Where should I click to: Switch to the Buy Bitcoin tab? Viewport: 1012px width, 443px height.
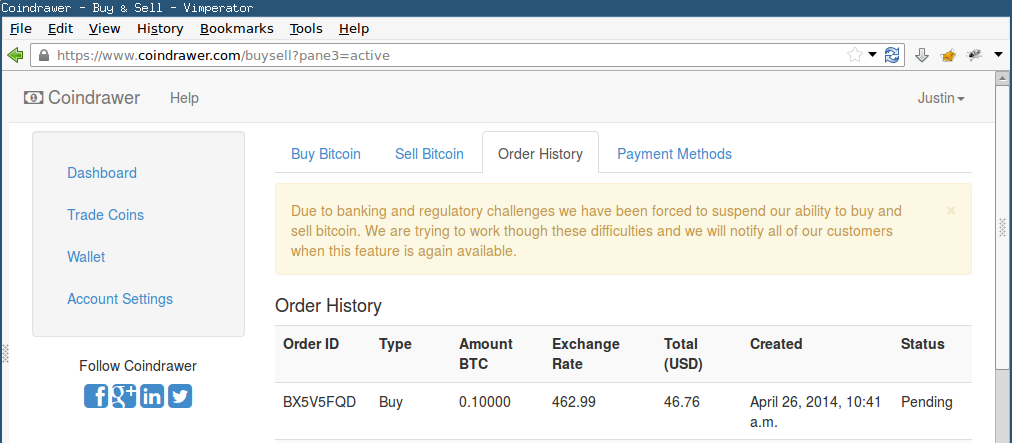tap(326, 154)
